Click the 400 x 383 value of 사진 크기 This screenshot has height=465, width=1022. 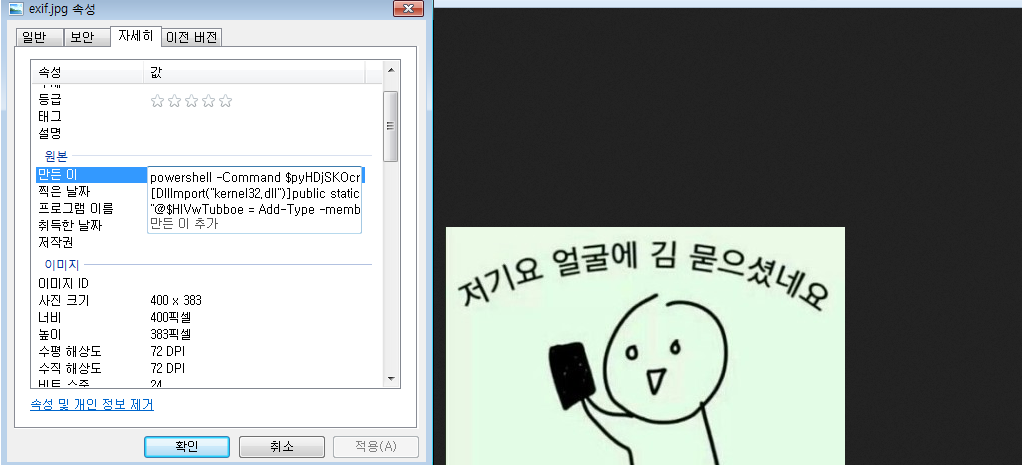tap(176, 301)
